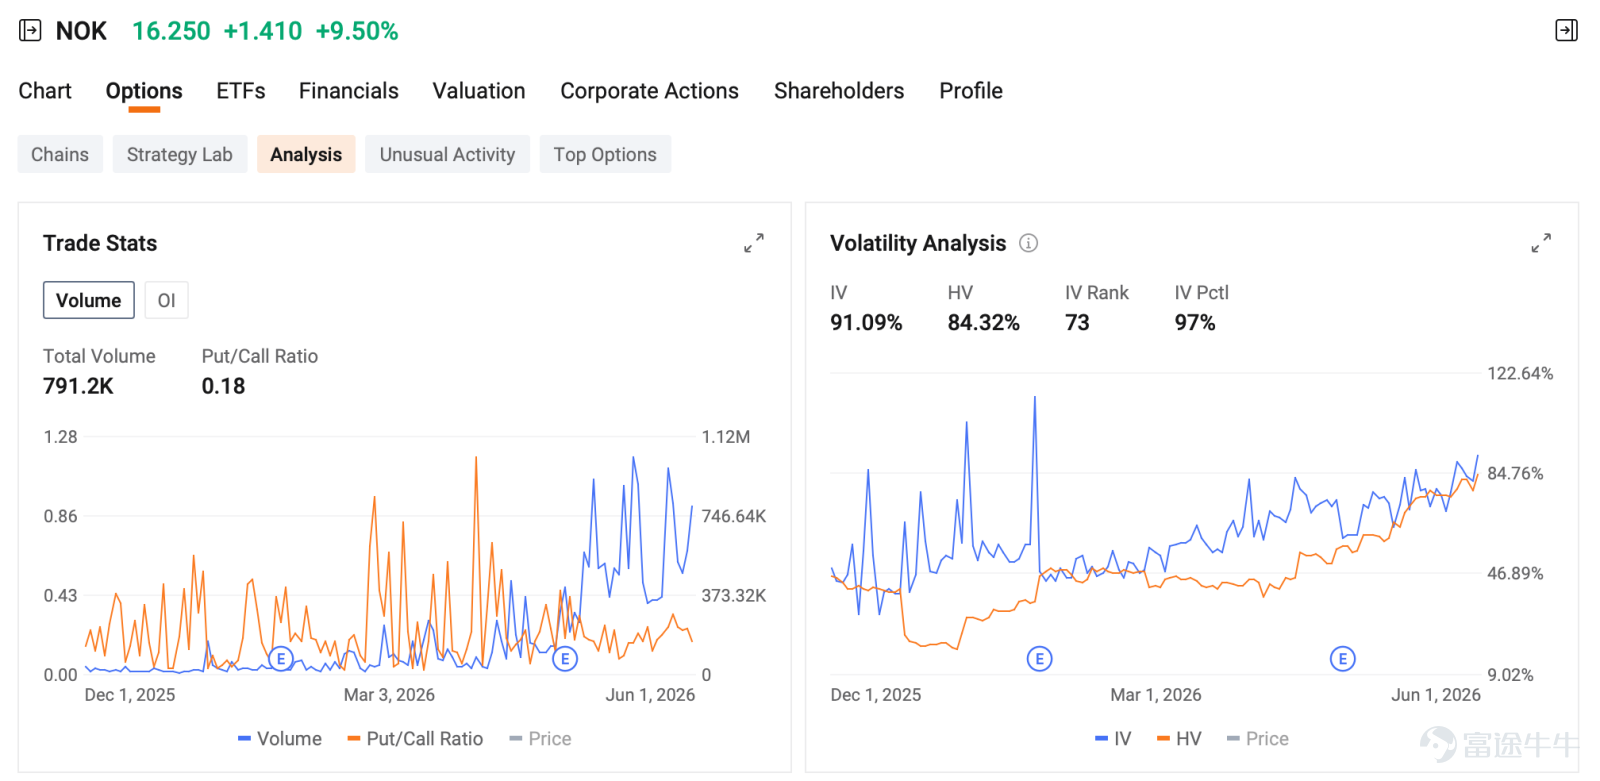Viewport: 1600px width, 781px height.
Task: Click the 46.89% axis label
Action: [1515, 574]
